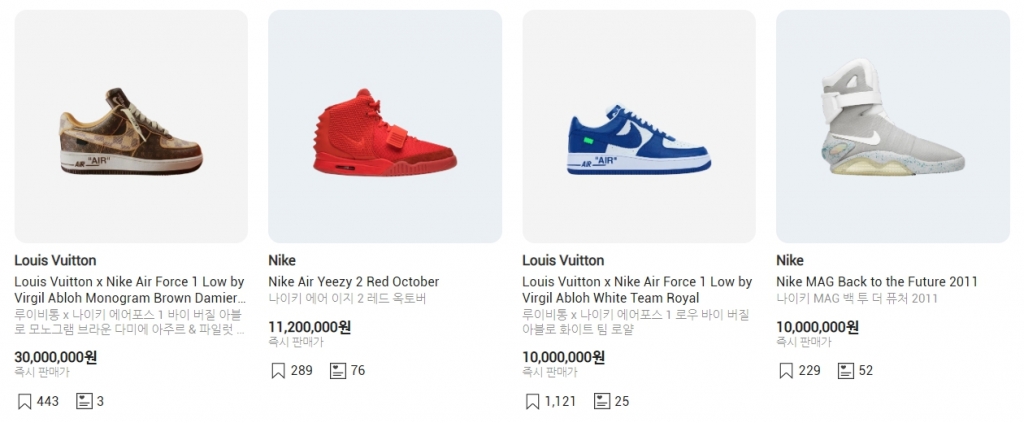Select the blue Air Force 1 shoe image

click(x=639, y=127)
